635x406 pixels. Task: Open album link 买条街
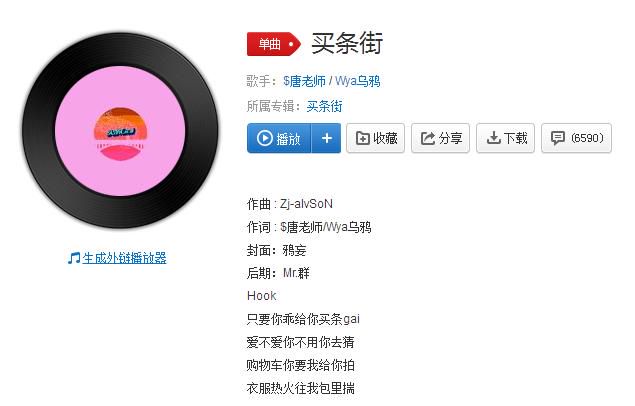coord(324,106)
